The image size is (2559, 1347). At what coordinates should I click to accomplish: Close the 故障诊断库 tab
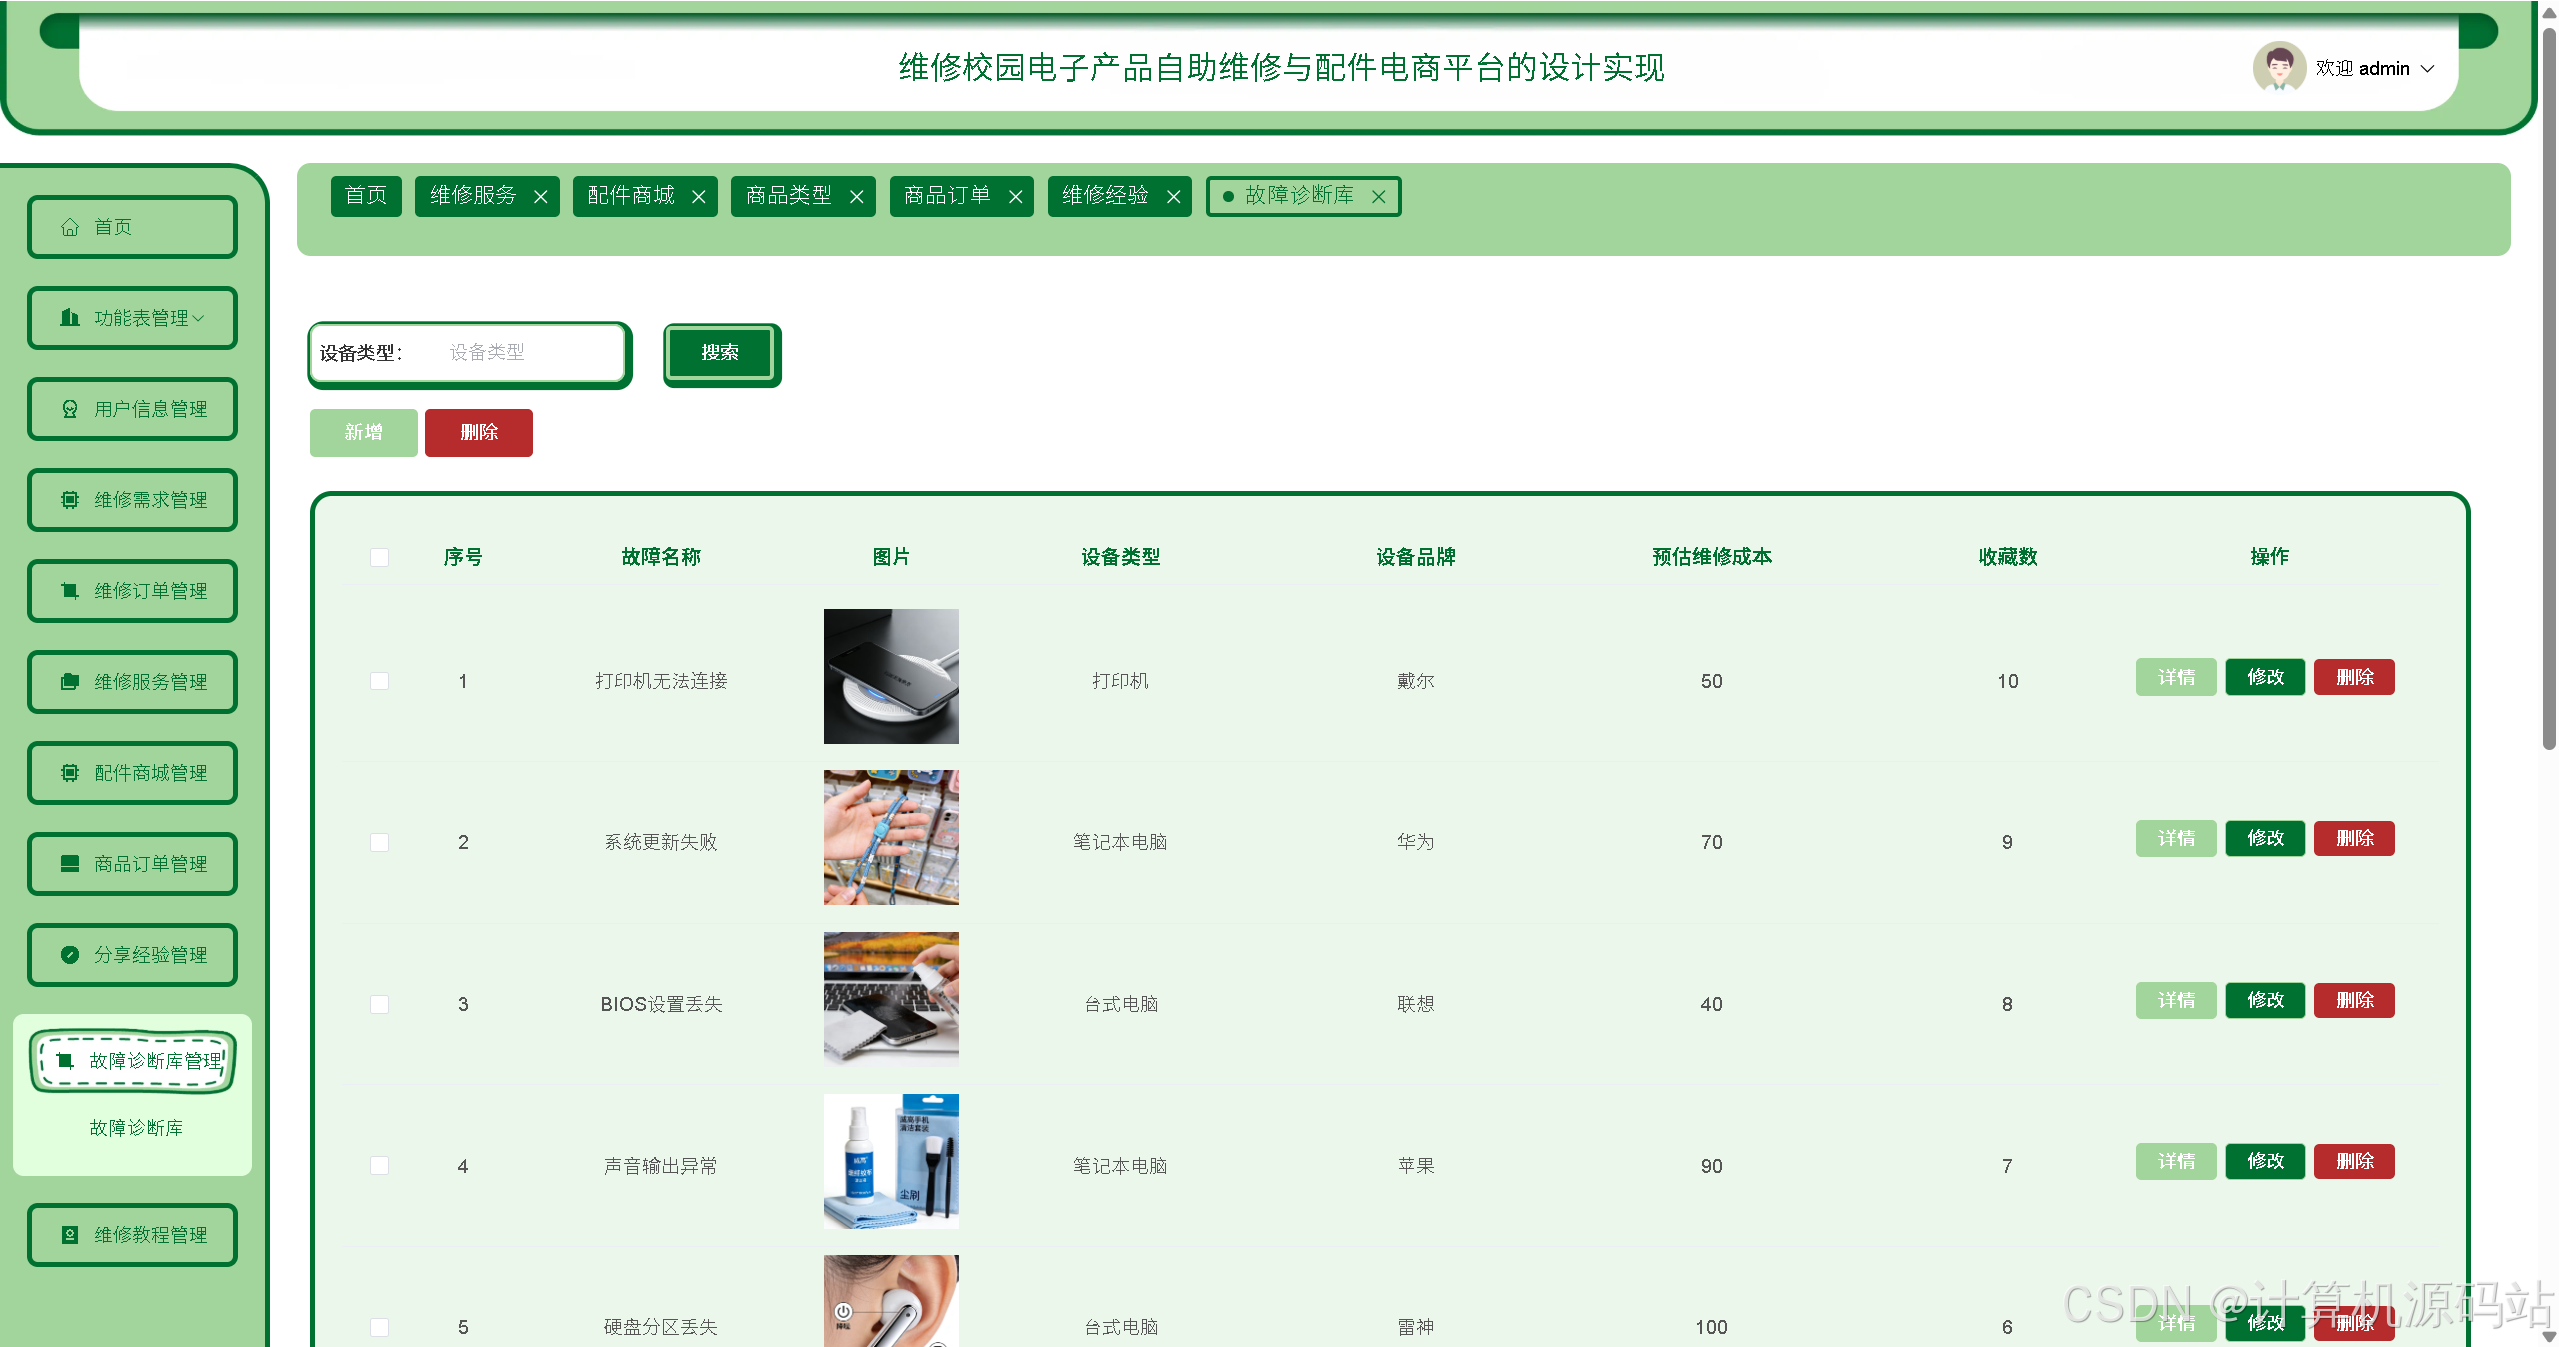[x=1379, y=197]
